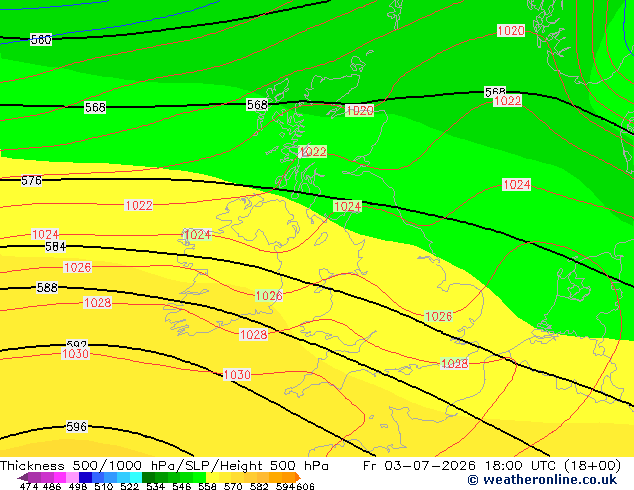The width and height of the screenshot is (634, 490).
Task: Click the bright yellow swatch above 558
Action: pos(212,477)
